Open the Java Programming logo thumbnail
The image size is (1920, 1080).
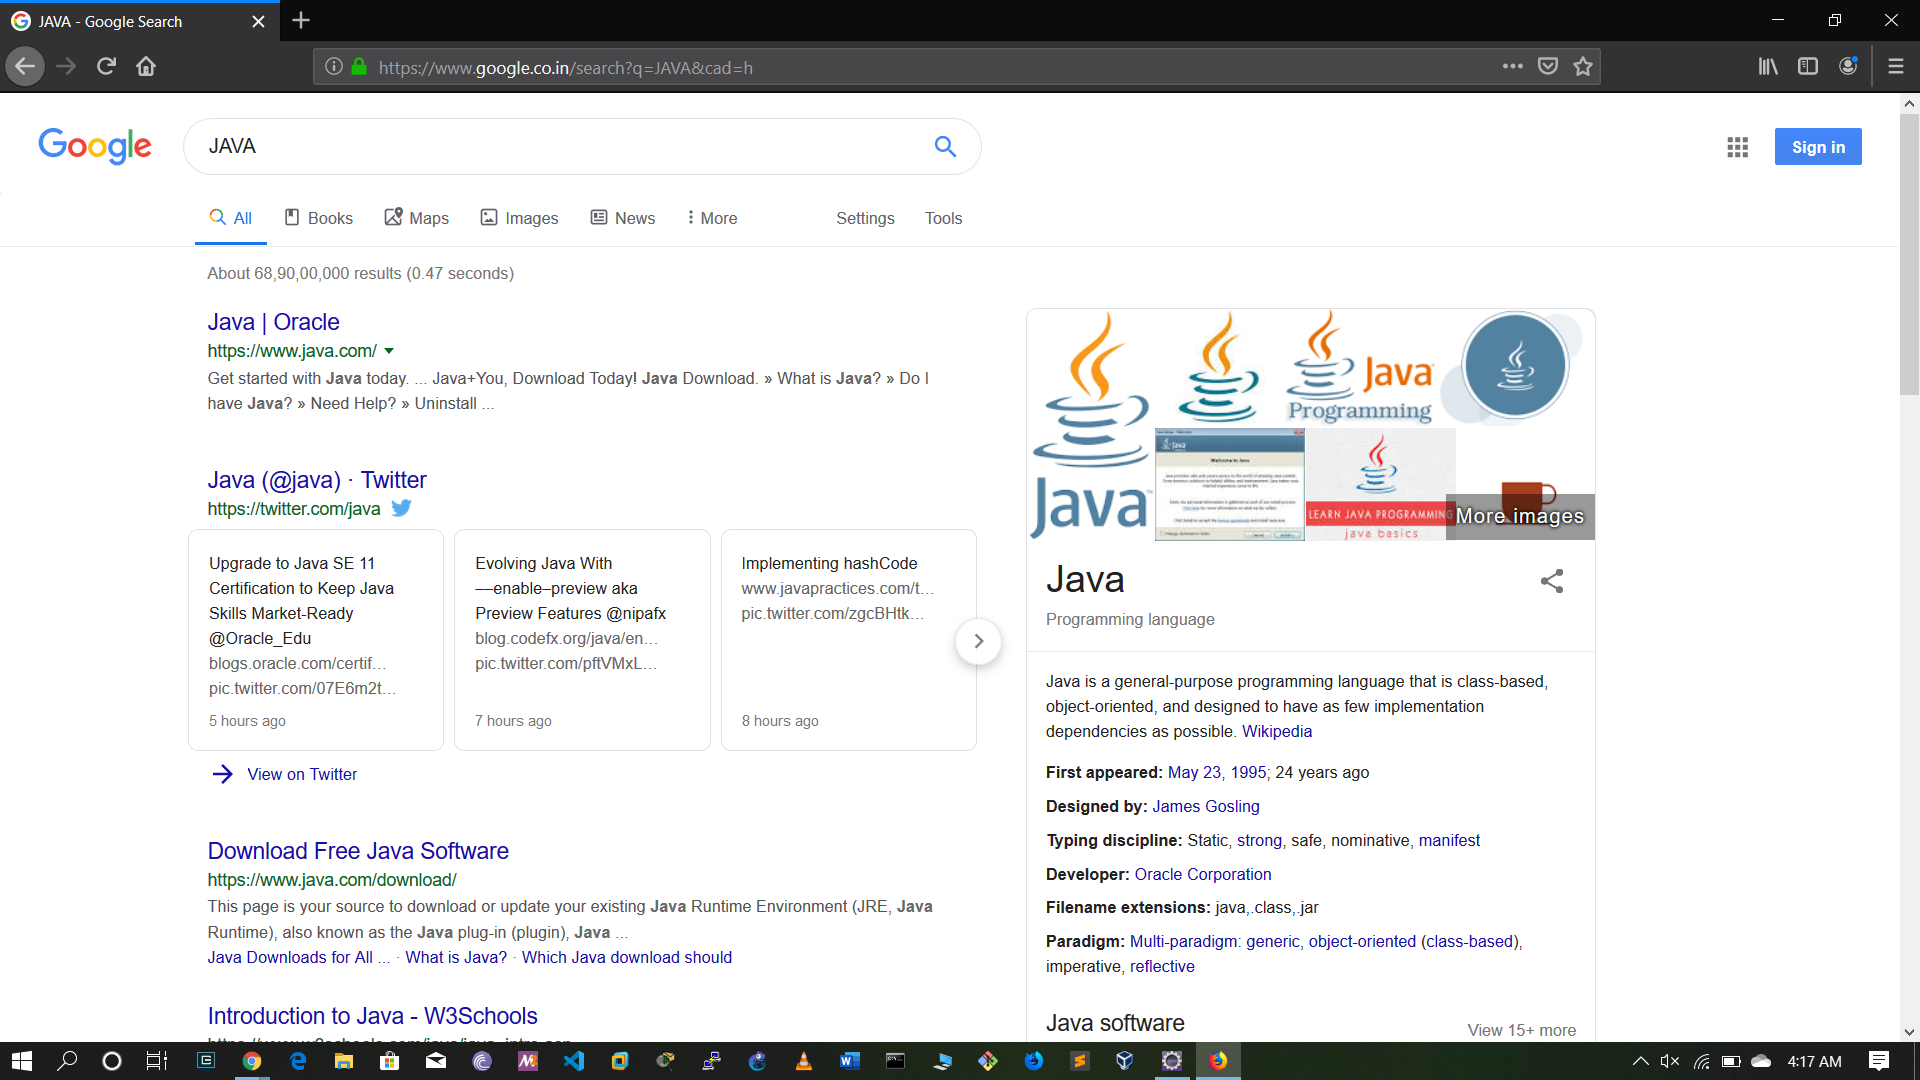[1360, 367]
